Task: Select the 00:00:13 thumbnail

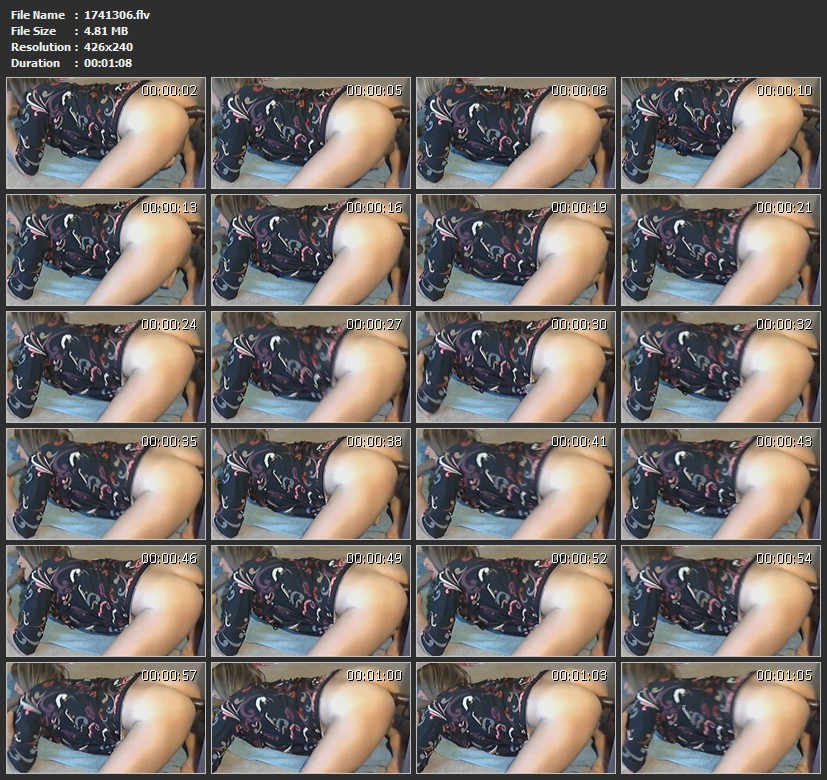Action: pyautogui.click(x=106, y=250)
